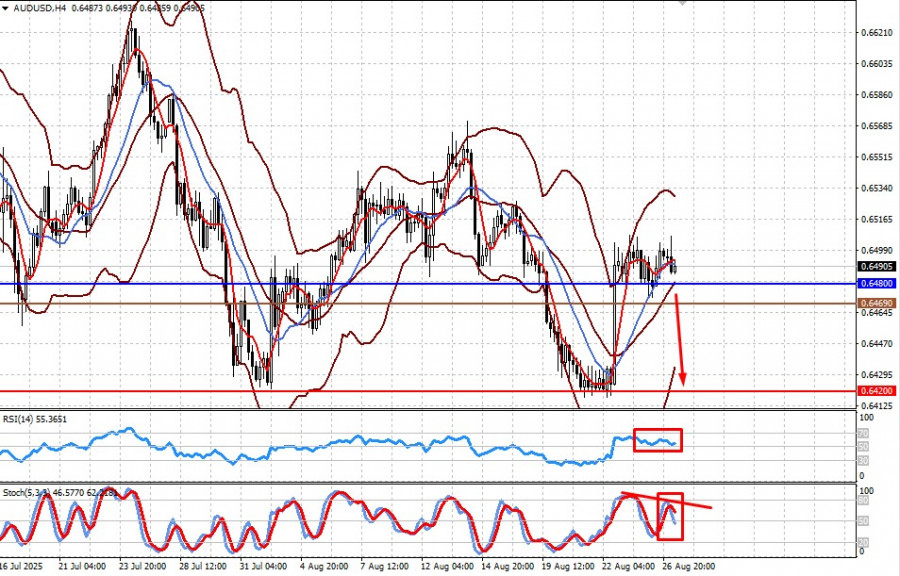Click the 0.64125 price scale label
The image size is (900, 576).
tap(877, 406)
